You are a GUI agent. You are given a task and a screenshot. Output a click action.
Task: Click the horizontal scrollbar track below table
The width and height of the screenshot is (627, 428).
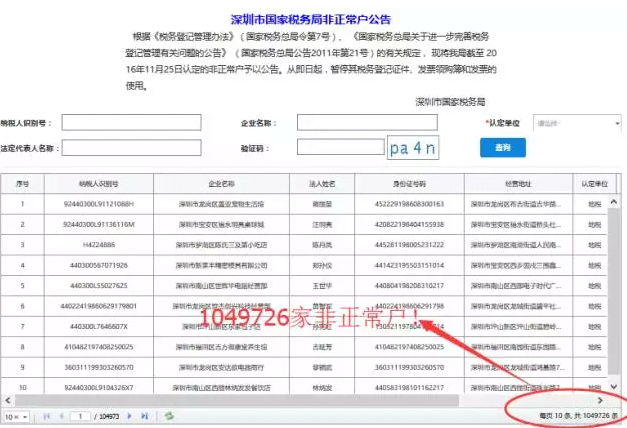click(300, 399)
